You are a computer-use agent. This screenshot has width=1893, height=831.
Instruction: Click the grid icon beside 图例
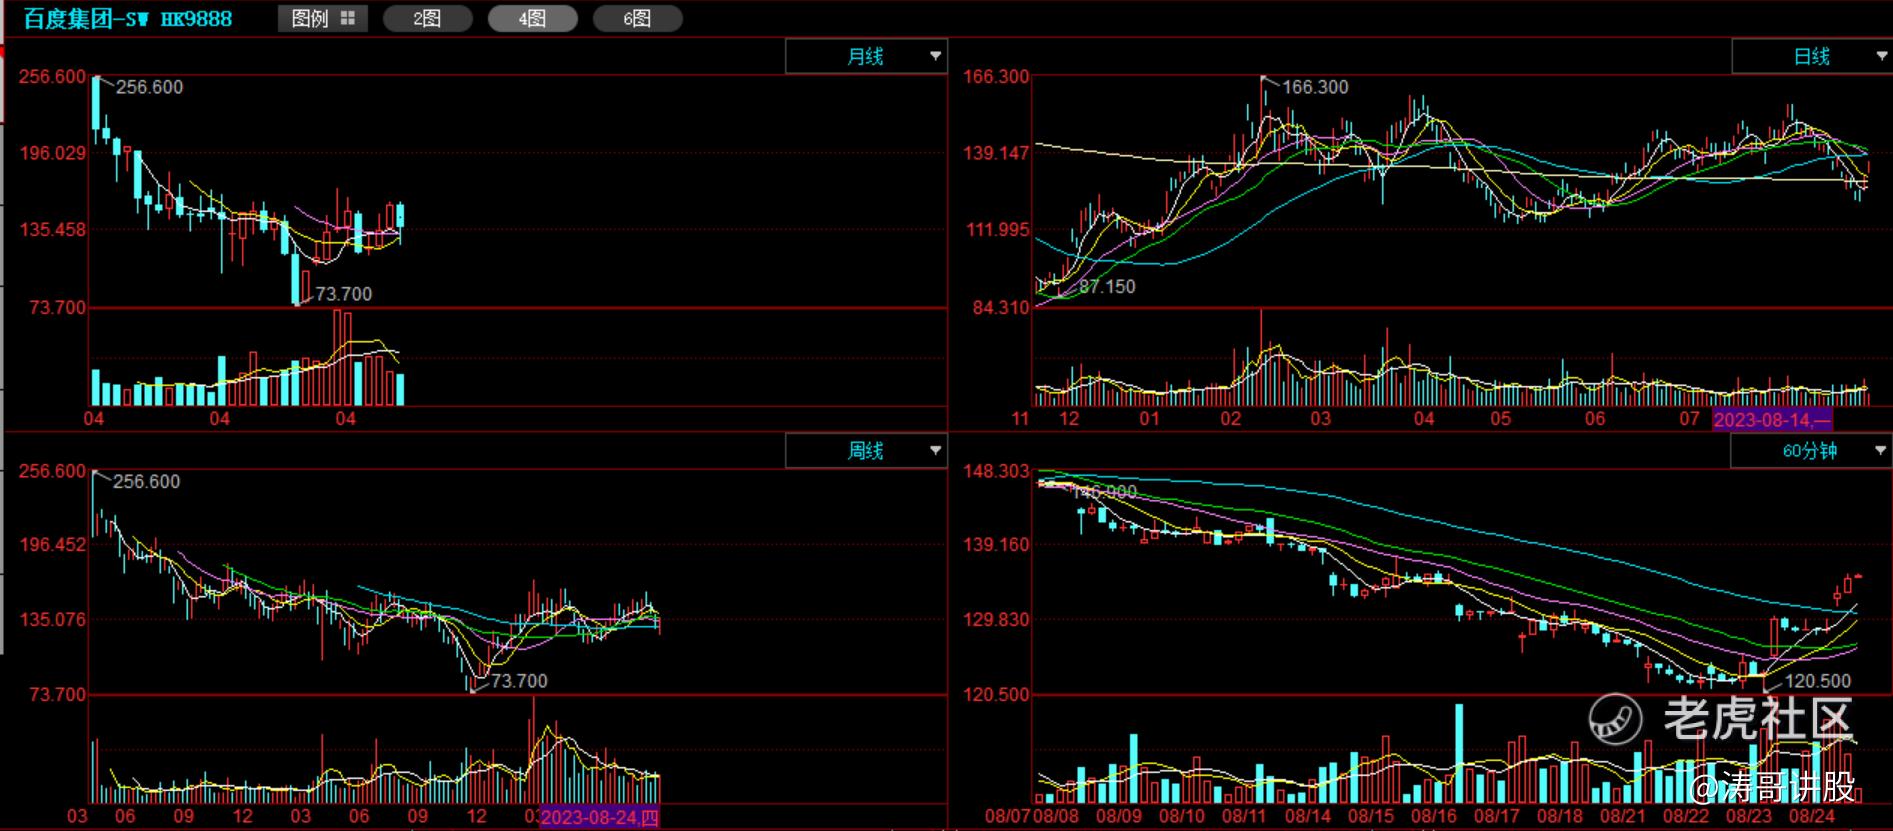[348, 18]
